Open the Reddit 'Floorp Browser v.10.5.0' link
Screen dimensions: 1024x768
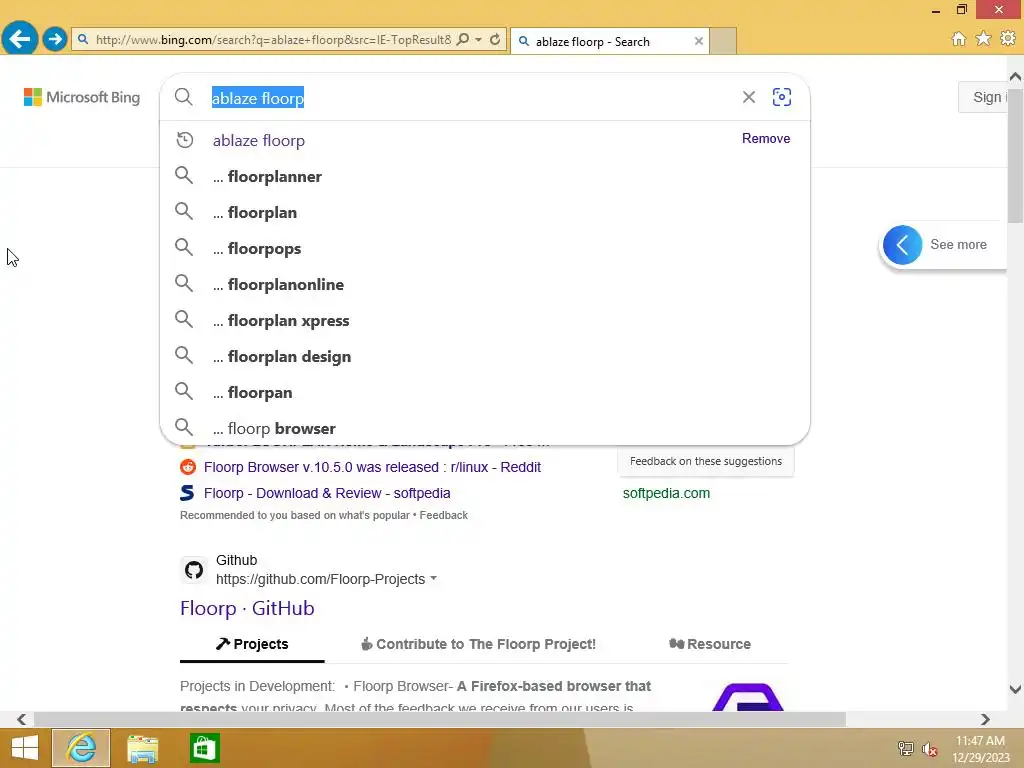click(372, 467)
